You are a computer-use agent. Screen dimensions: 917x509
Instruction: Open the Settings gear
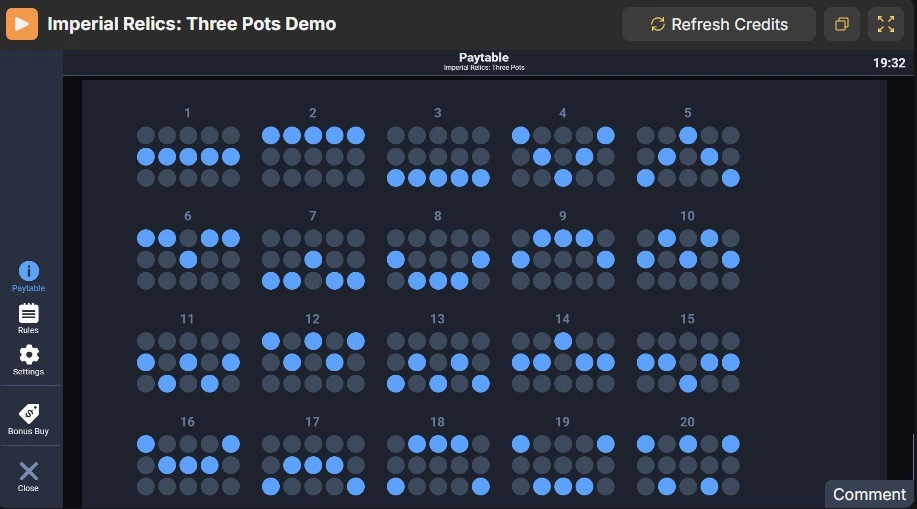coord(29,355)
